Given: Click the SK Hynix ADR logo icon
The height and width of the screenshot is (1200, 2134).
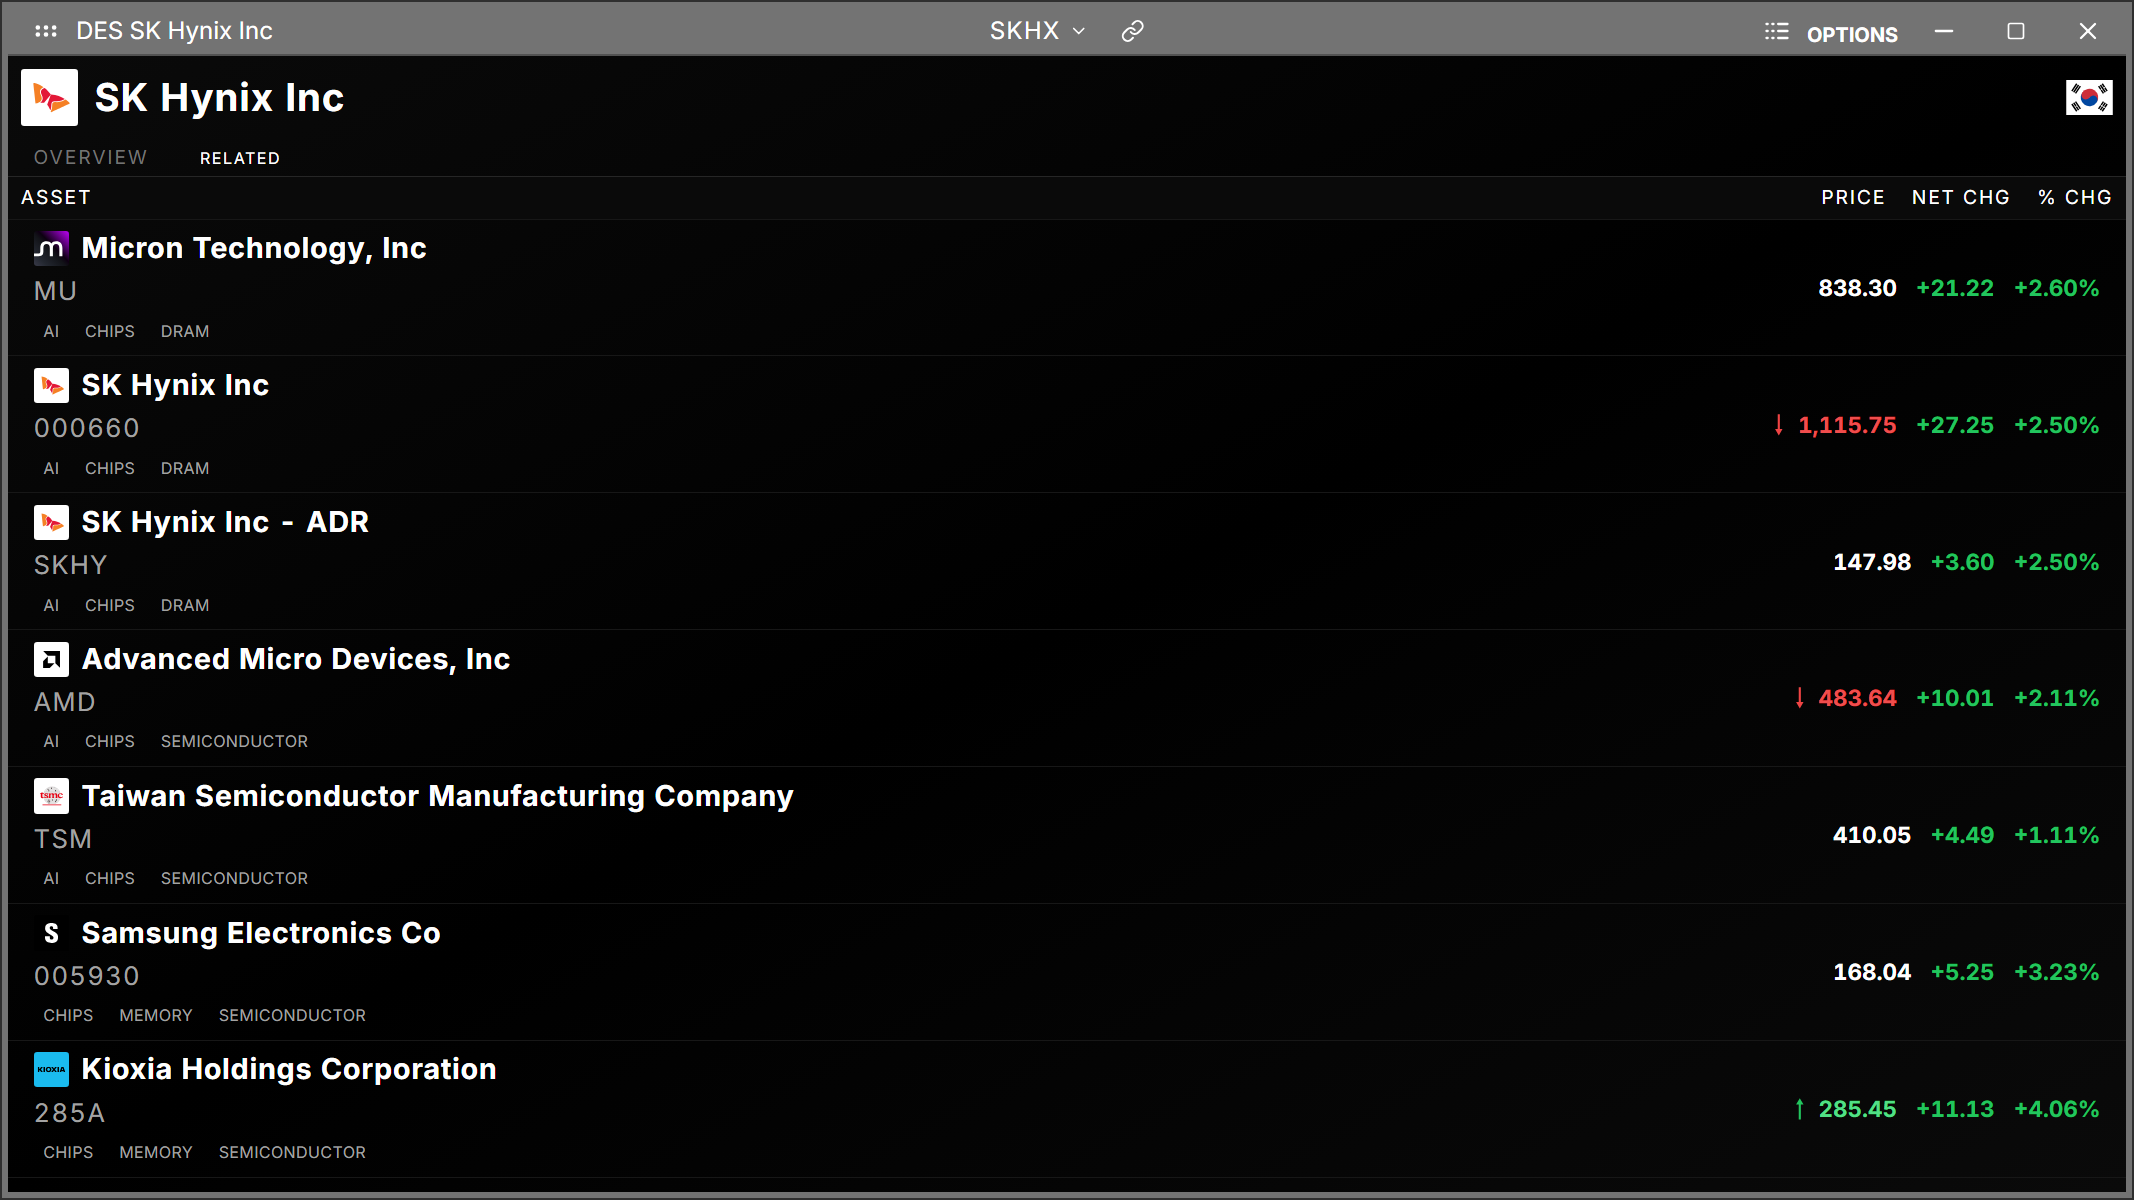Looking at the screenshot, I should [51, 522].
